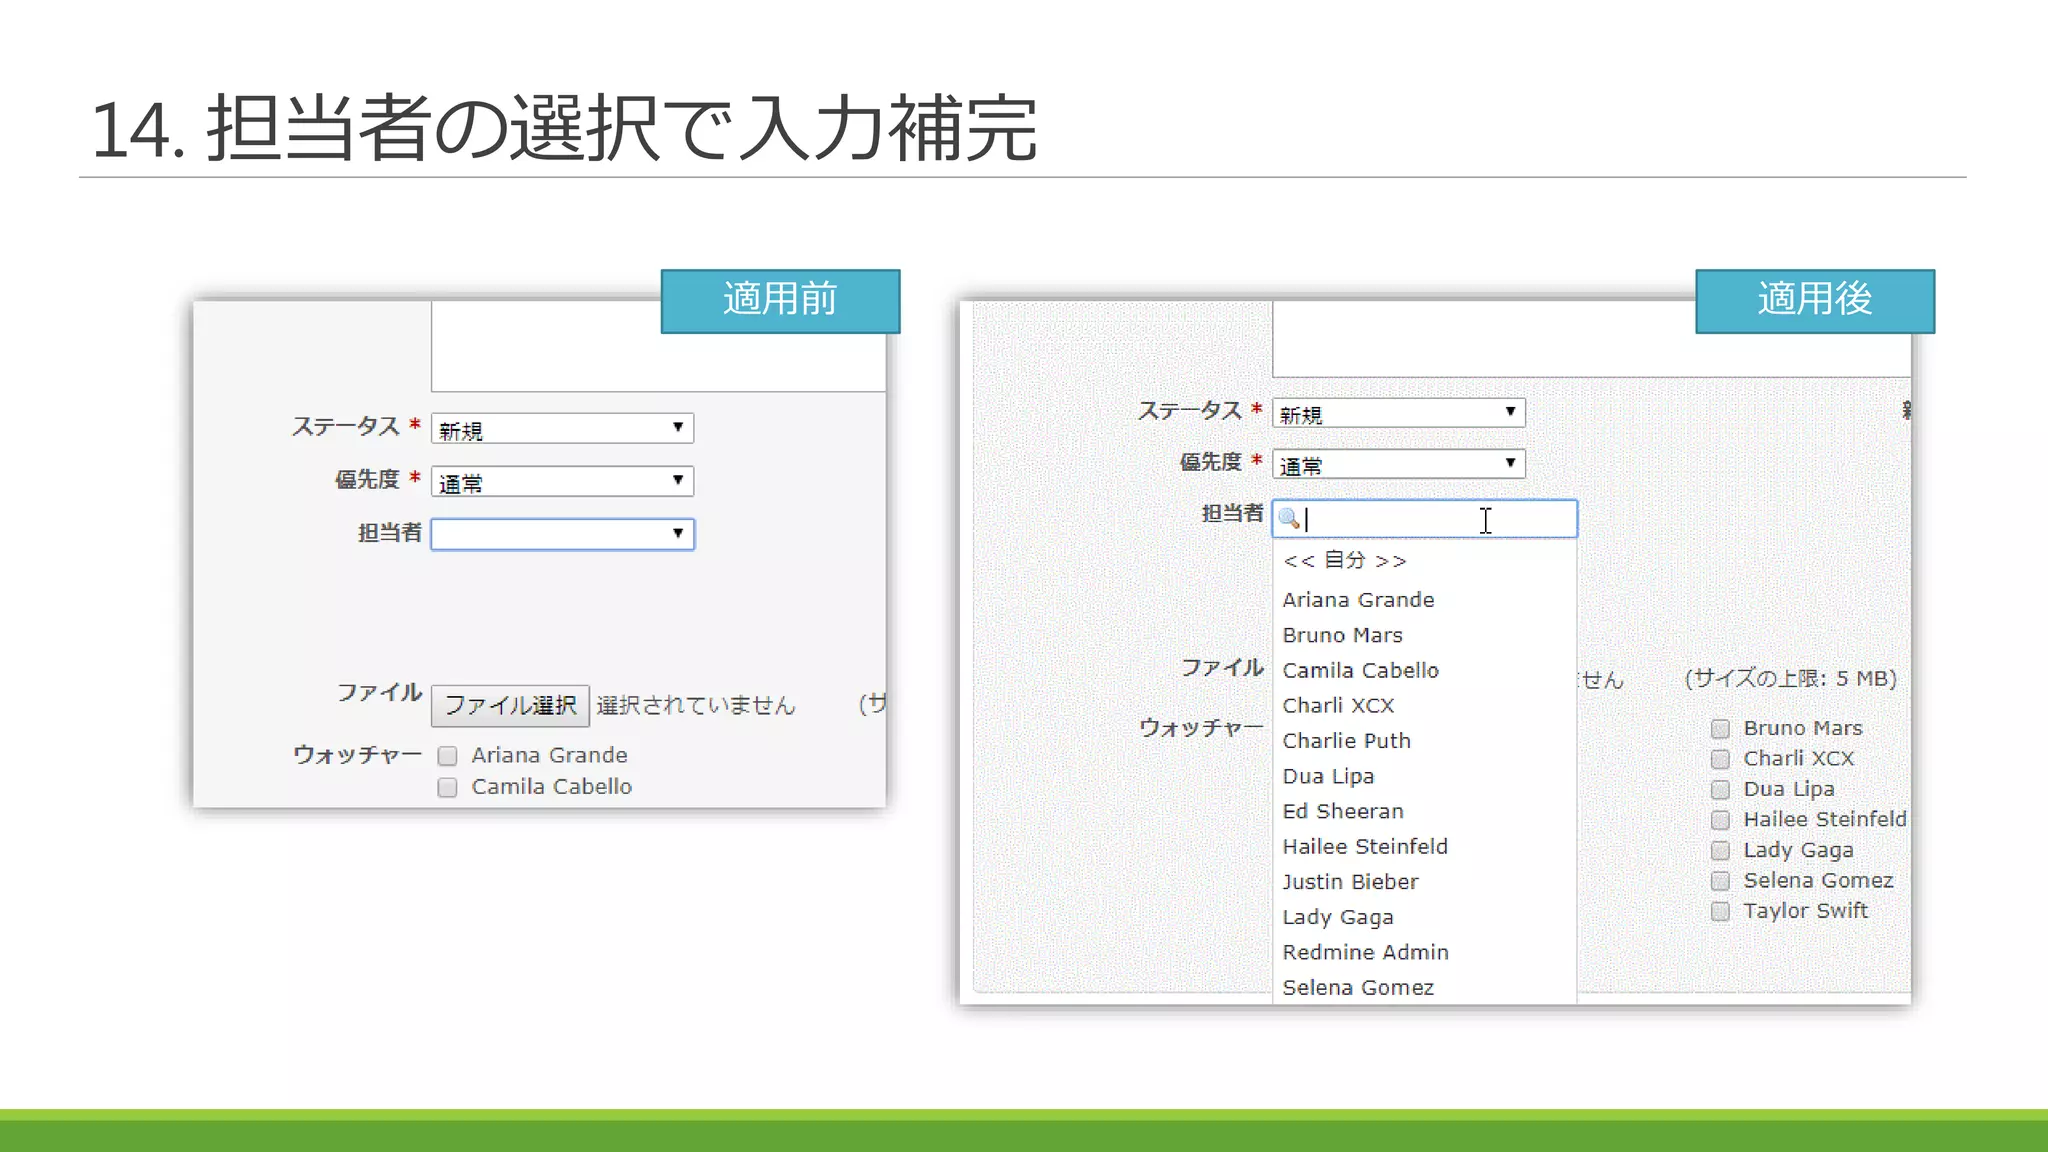Click the slide title 担当者の選択で入力補完
Screen dimensions: 2048x1152
coord(622,128)
